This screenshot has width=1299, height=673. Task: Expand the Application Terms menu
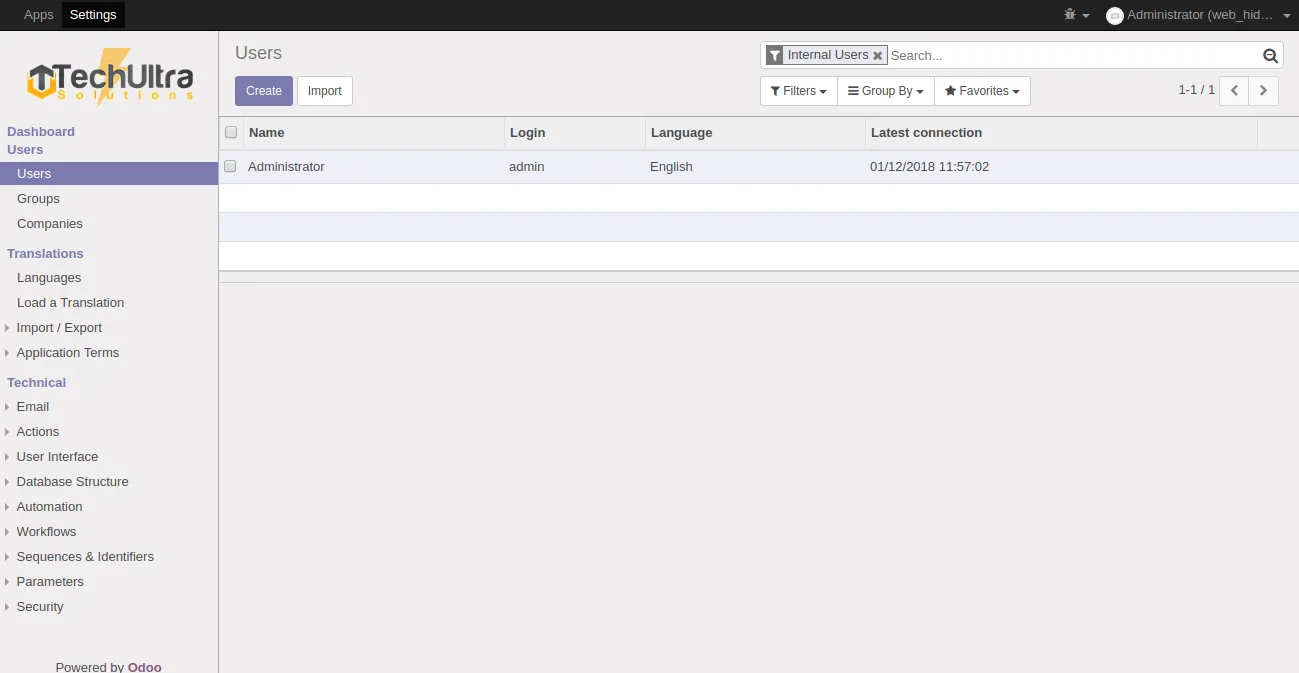coord(67,353)
